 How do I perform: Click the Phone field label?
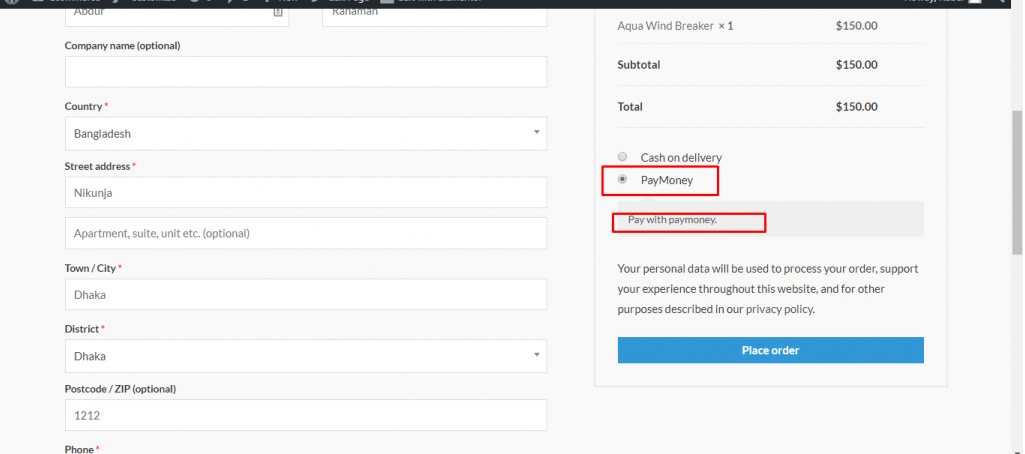pos(80,449)
